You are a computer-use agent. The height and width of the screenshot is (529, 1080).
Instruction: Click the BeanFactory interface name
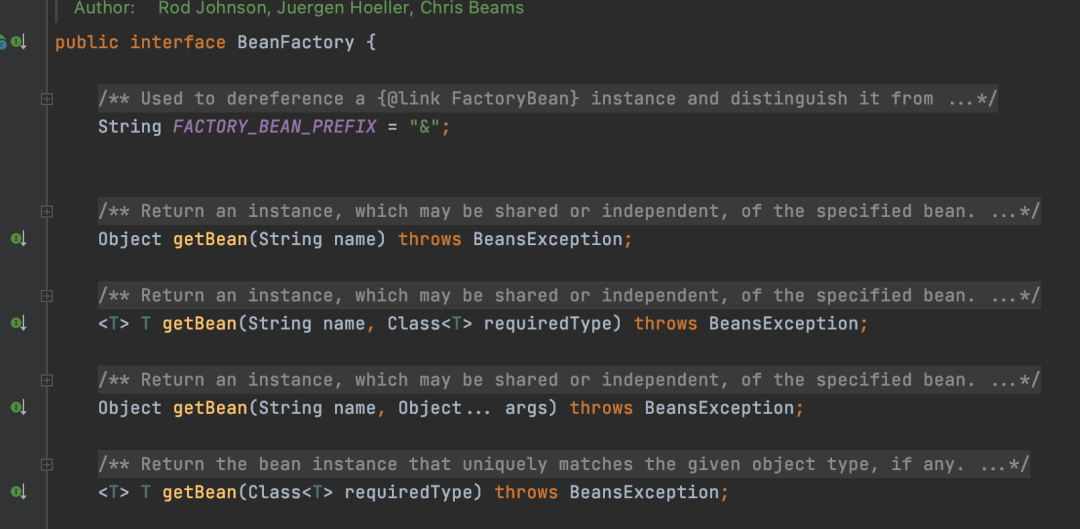pyautogui.click(x=295, y=43)
